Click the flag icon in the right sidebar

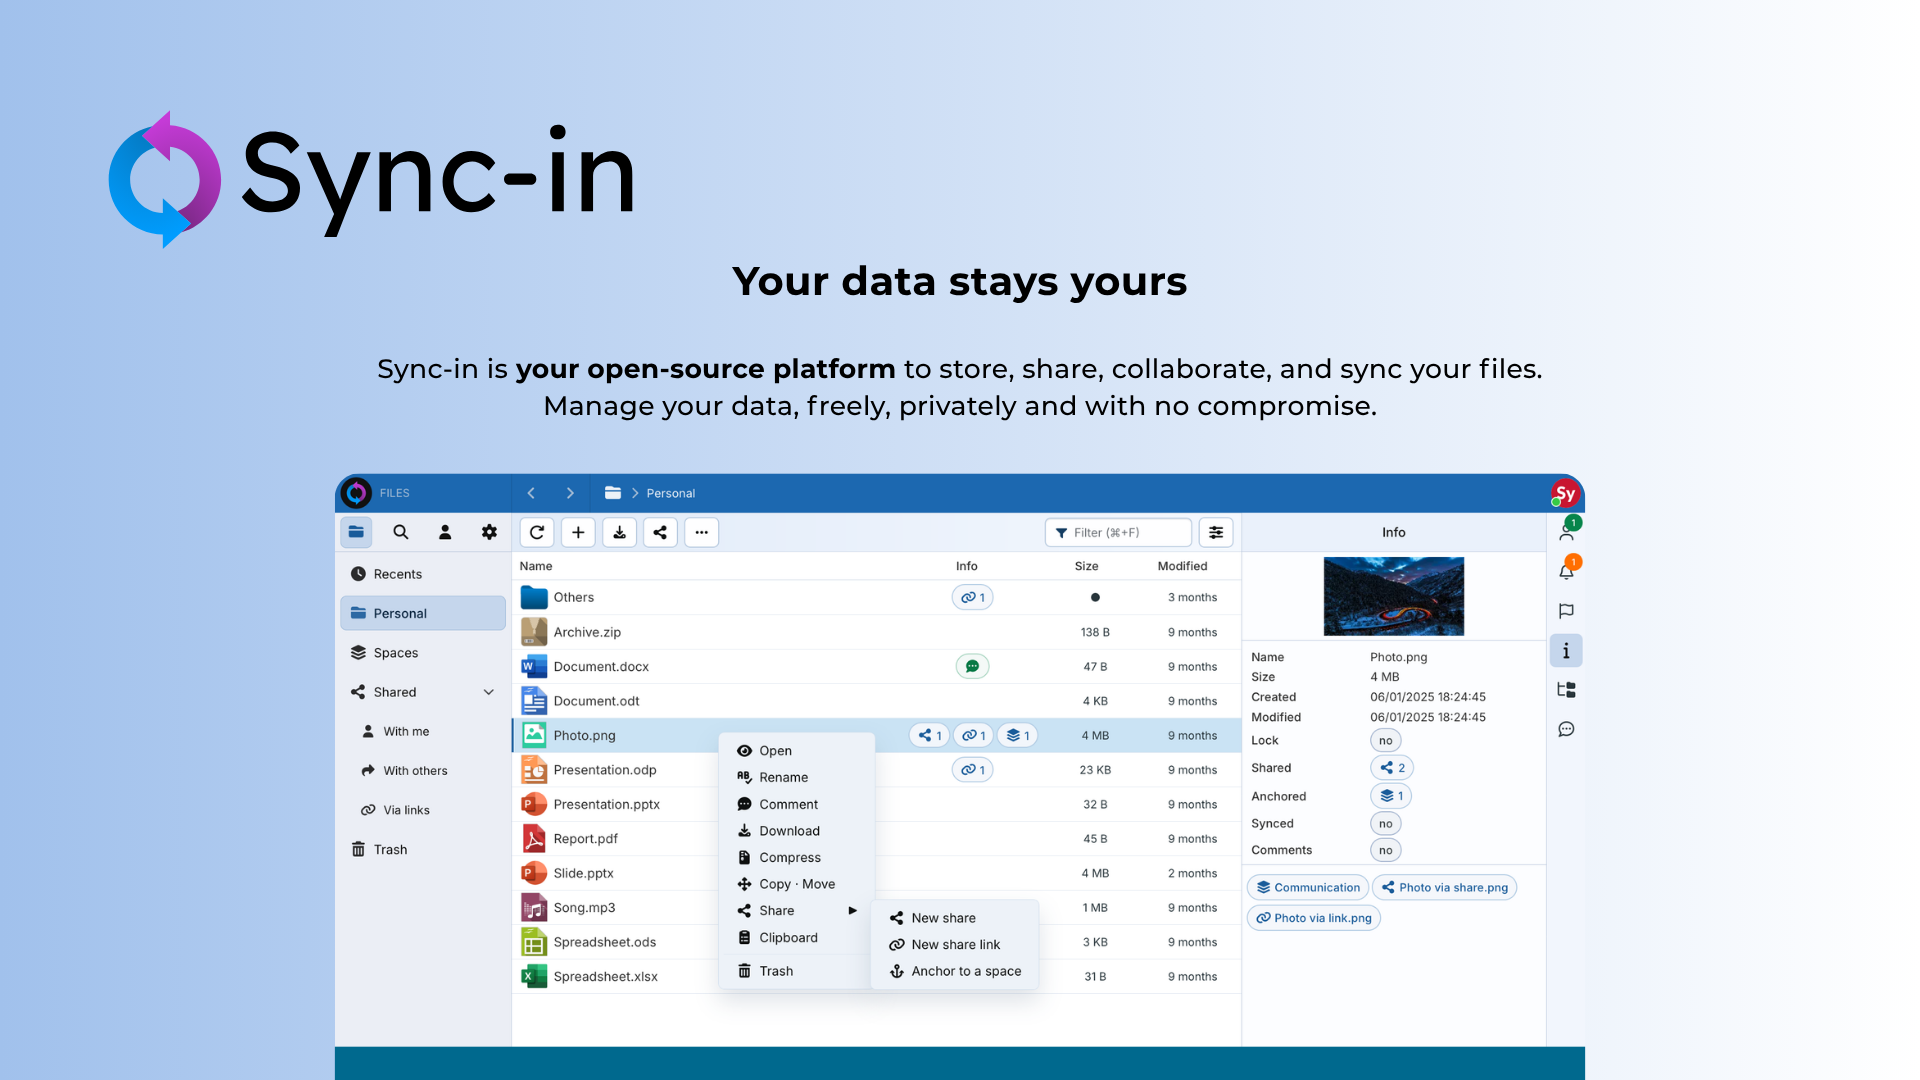click(1566, 611)
